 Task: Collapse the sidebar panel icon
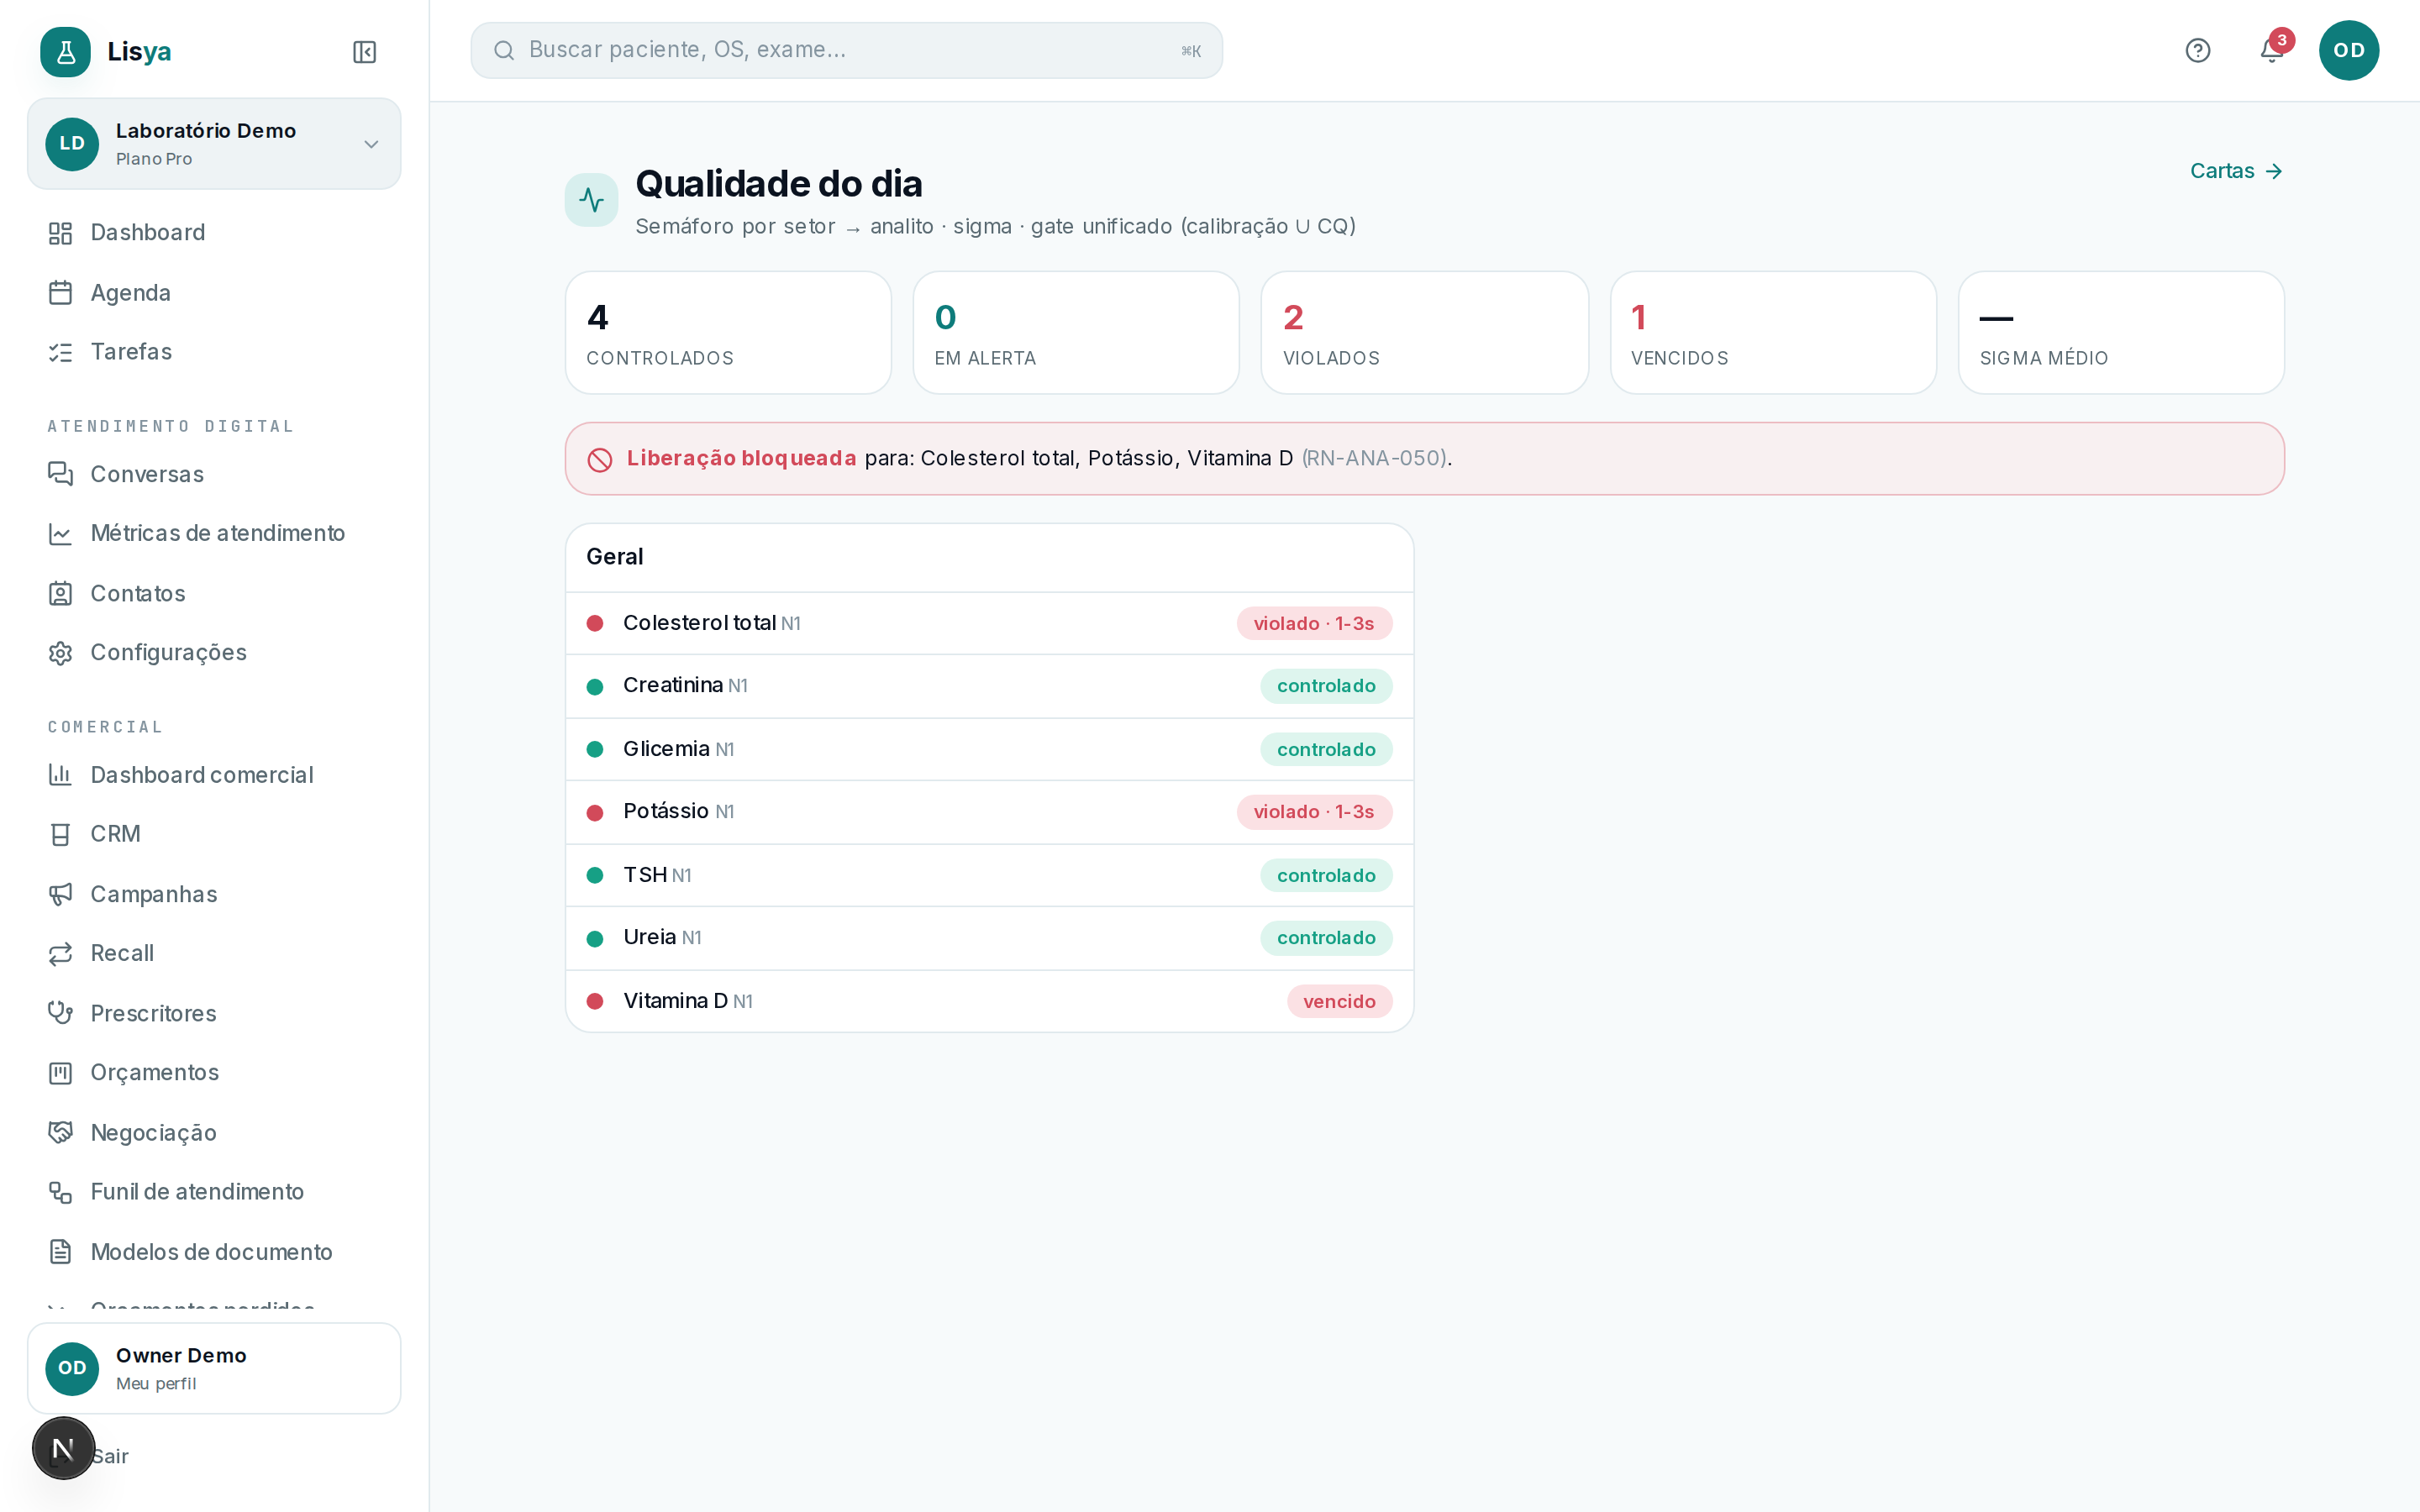[x=364, y=52]
